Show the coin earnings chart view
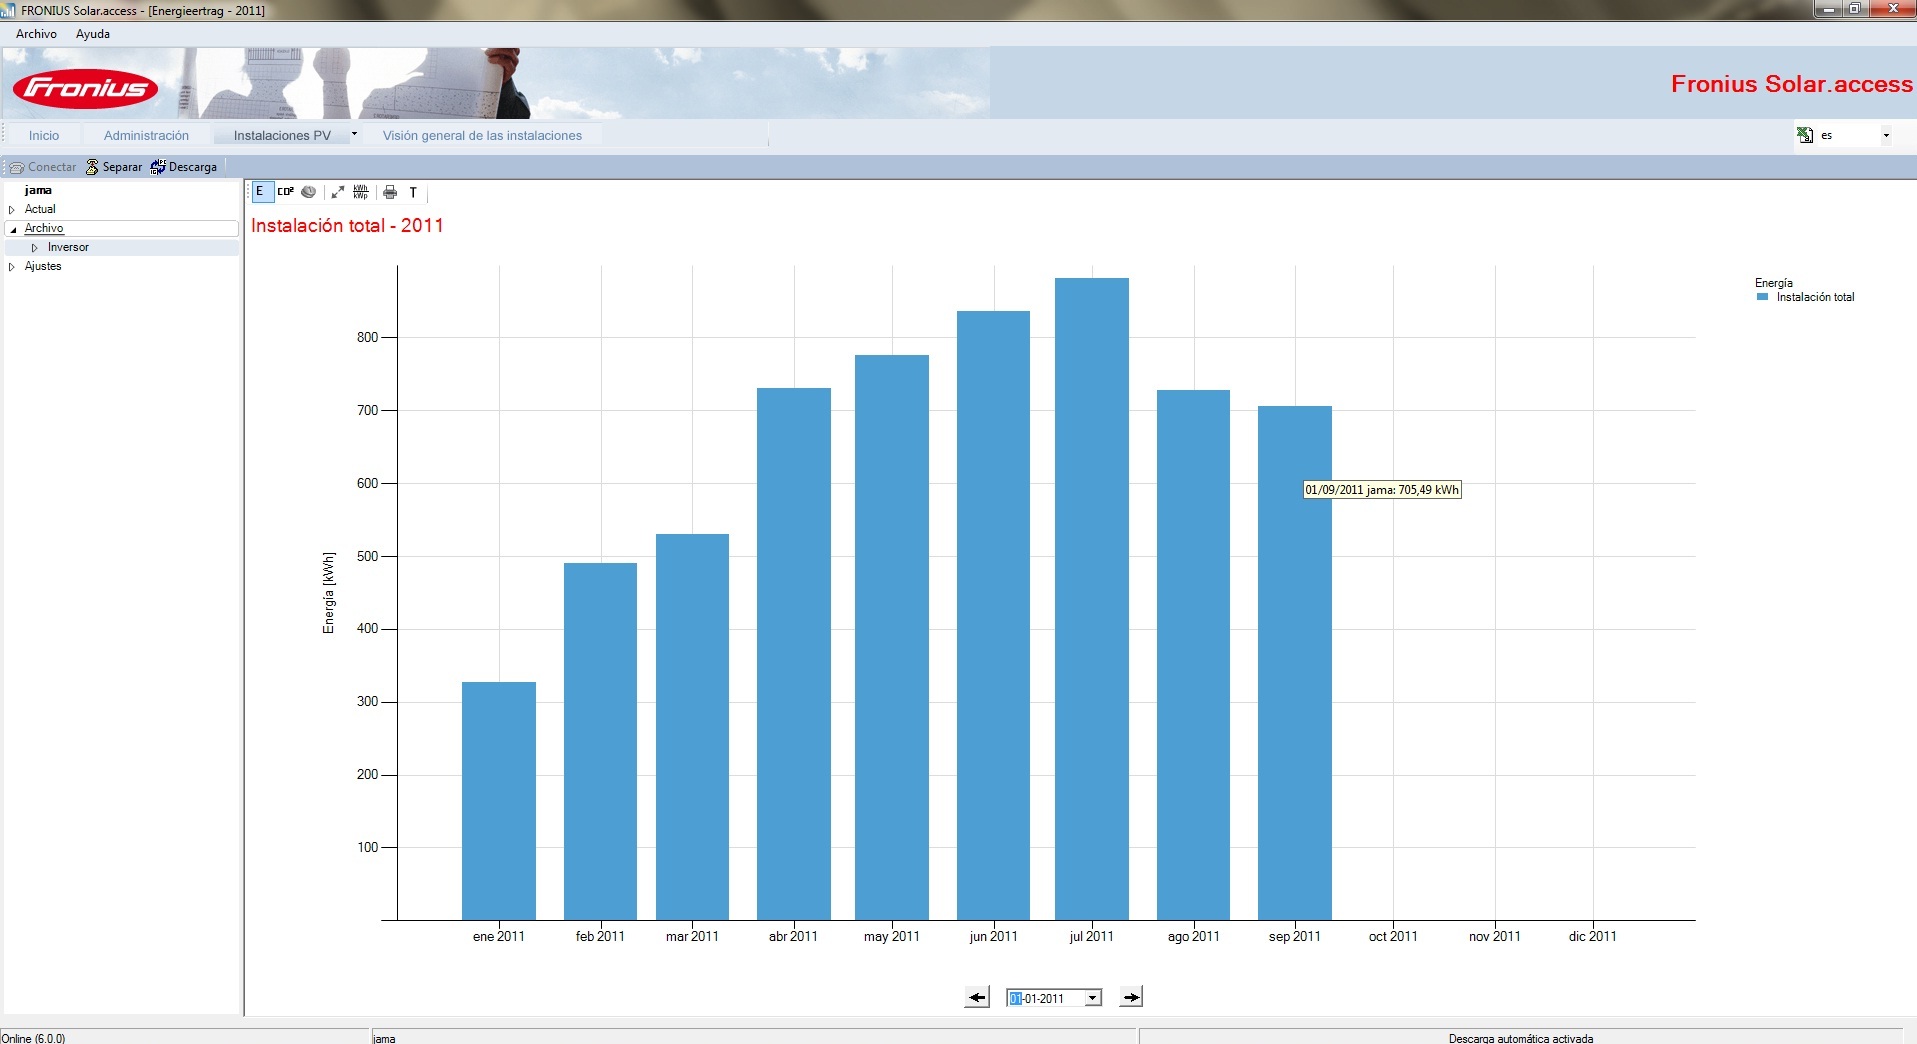The image size is (1917, 1044). [309, 192]
